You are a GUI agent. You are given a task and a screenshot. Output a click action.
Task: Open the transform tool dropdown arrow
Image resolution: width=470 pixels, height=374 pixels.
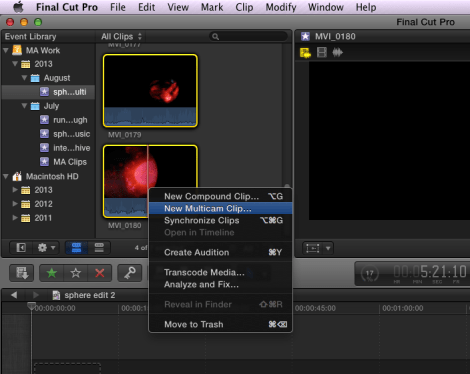point(328,248)
